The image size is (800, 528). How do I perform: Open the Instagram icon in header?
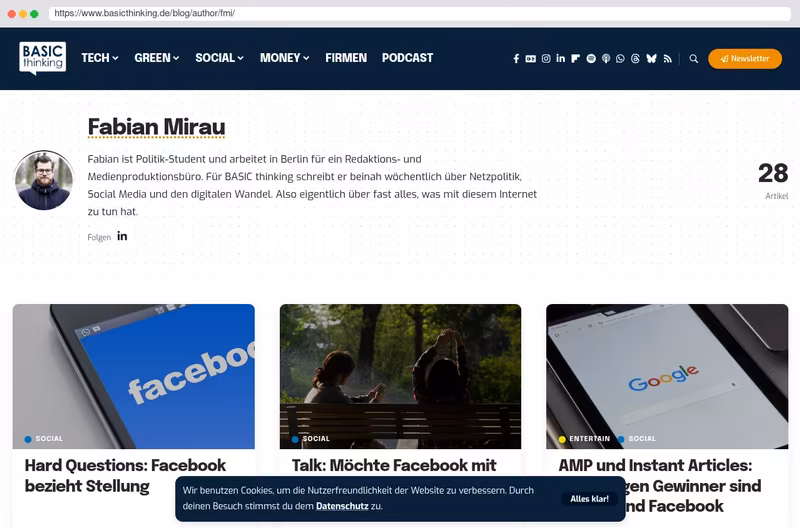pos(546,59)
